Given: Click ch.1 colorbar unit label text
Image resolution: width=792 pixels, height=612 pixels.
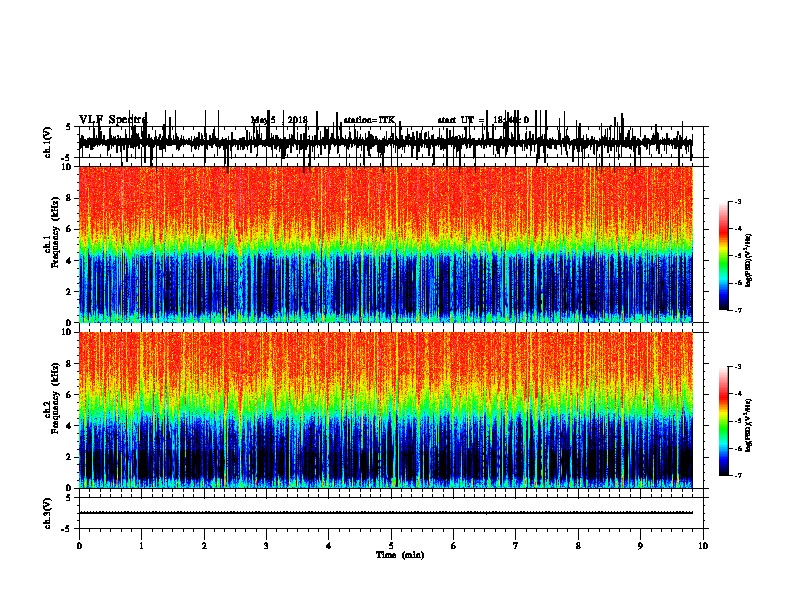Looking at the screenshot, I should click(x=749, y=260).
